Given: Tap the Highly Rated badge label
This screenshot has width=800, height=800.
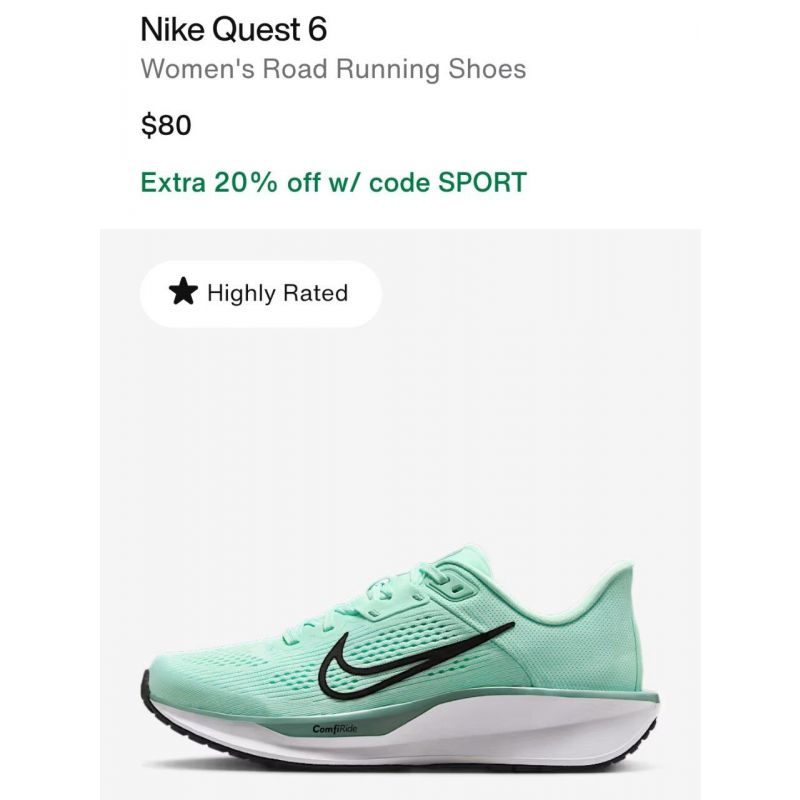Looking at the screenshot, I should [x=278, y=293].
